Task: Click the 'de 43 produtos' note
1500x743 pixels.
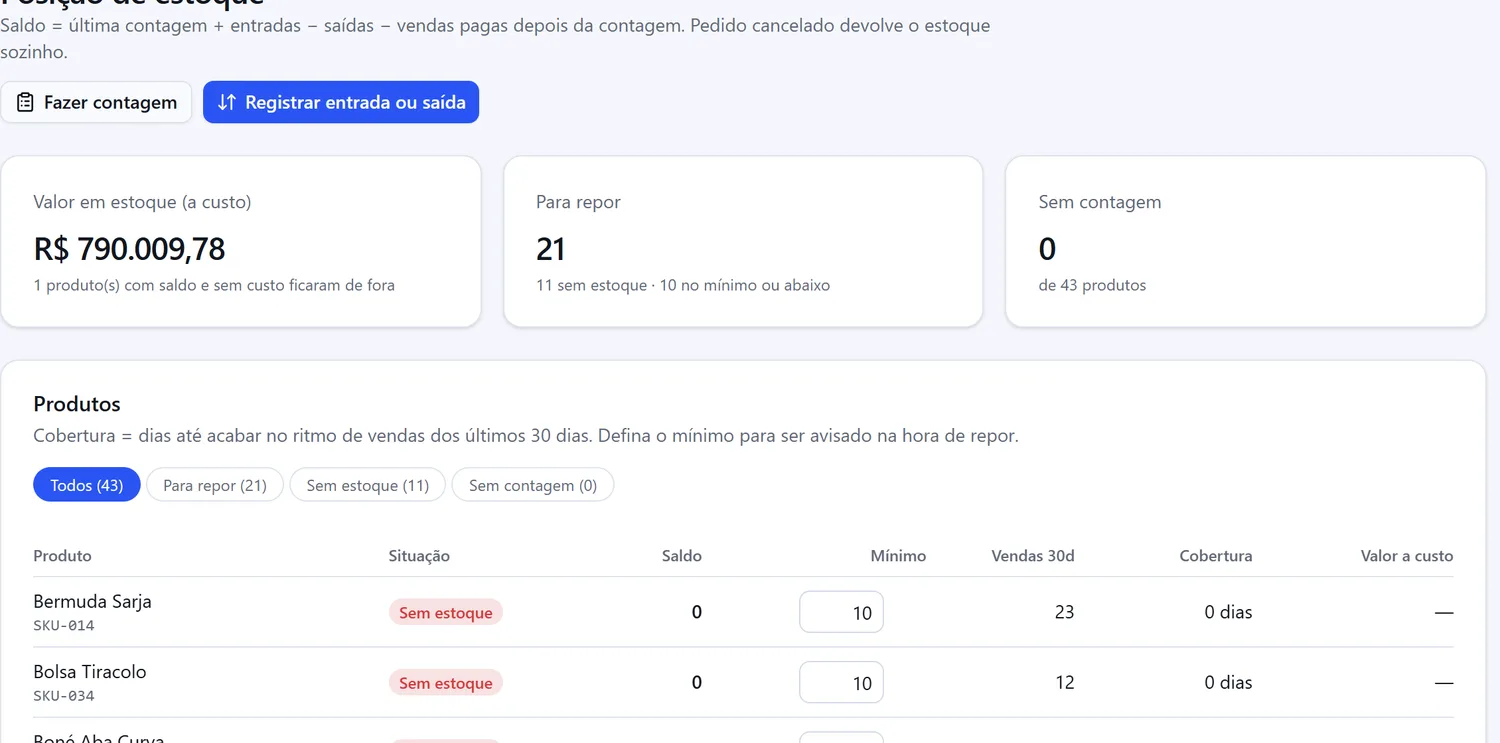Action: tap(1092, 285)
